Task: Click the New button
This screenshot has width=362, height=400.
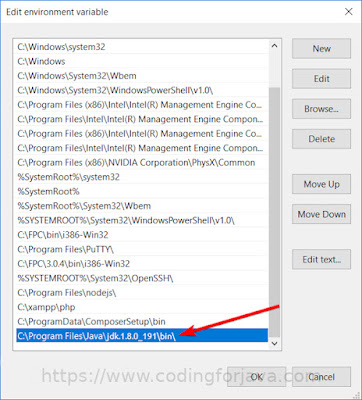Action: (x=321, y=49)
